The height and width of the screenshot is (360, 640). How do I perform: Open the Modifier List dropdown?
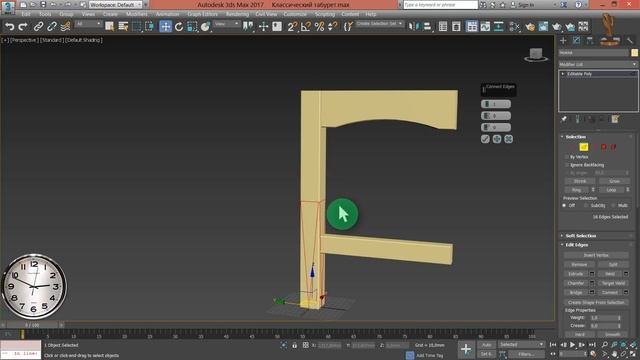598,64
